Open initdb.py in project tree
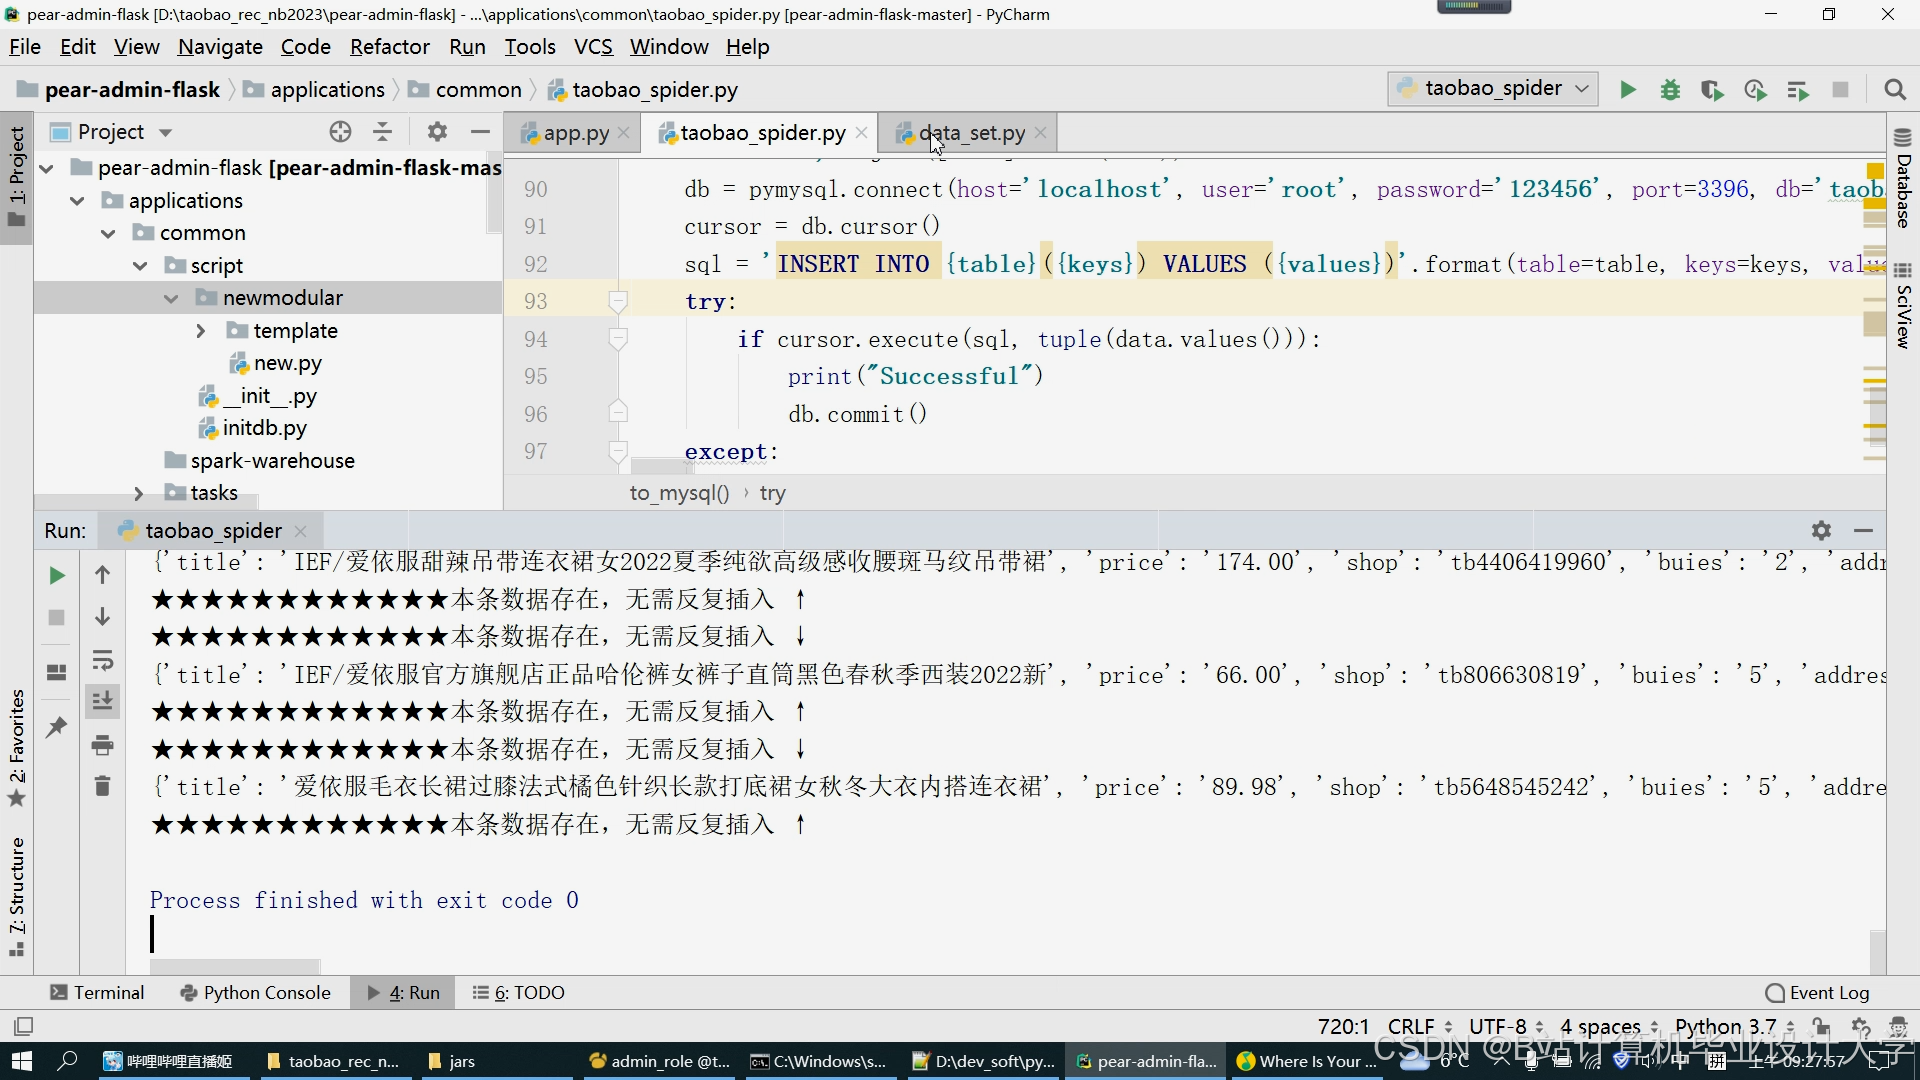The height and width of the screenshot is (1080, 1920). [x=264, y=428]
